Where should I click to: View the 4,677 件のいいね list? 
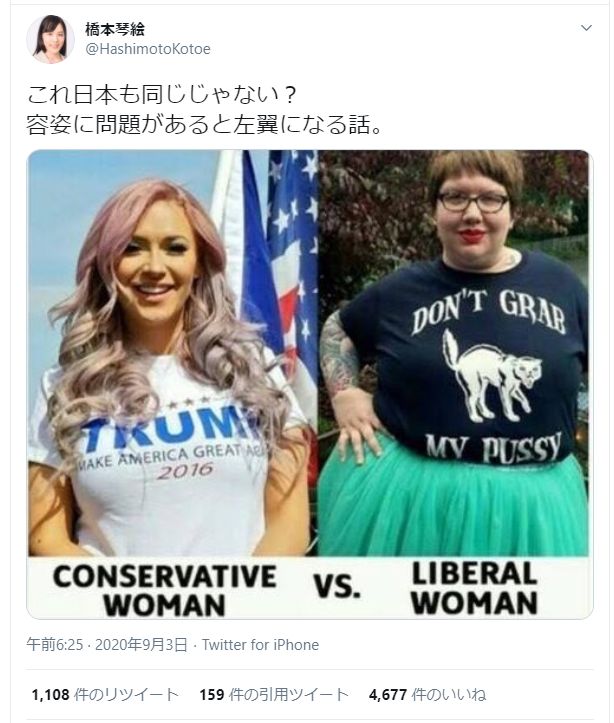[427, 694]
